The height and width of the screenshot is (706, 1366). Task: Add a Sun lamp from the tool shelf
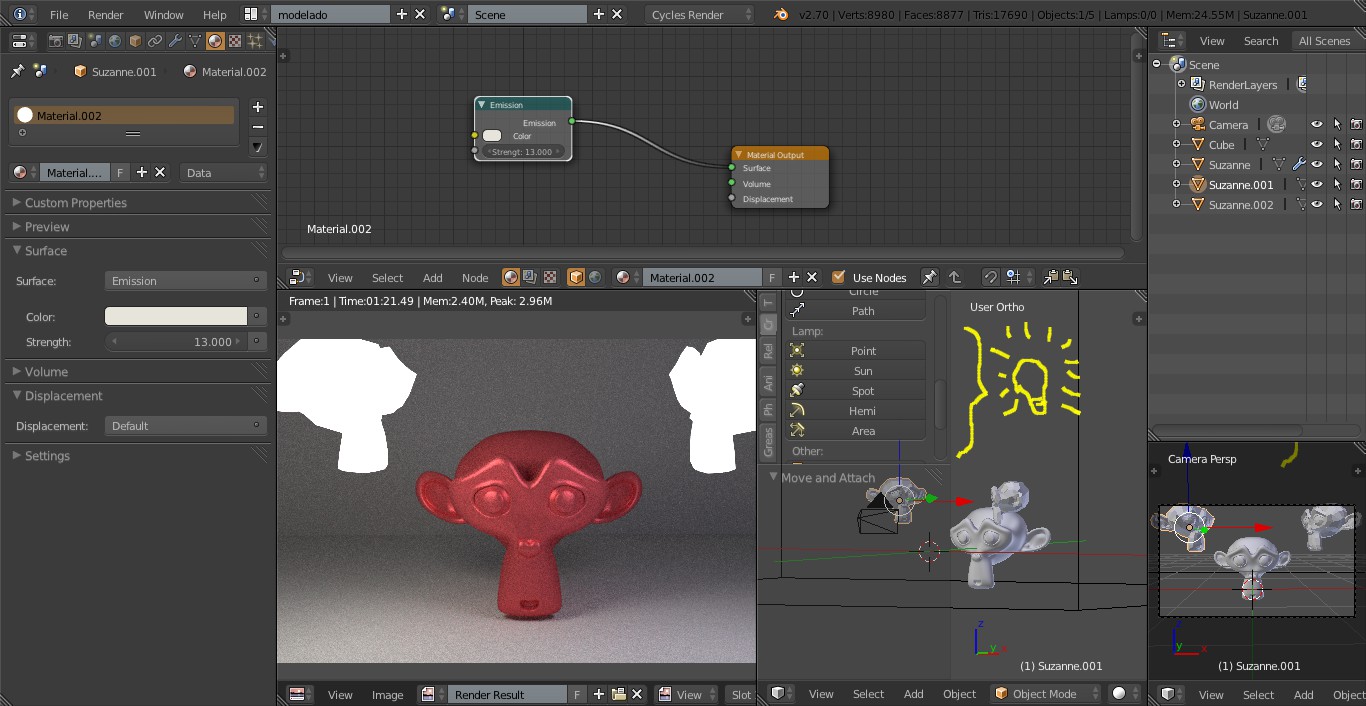856,371
